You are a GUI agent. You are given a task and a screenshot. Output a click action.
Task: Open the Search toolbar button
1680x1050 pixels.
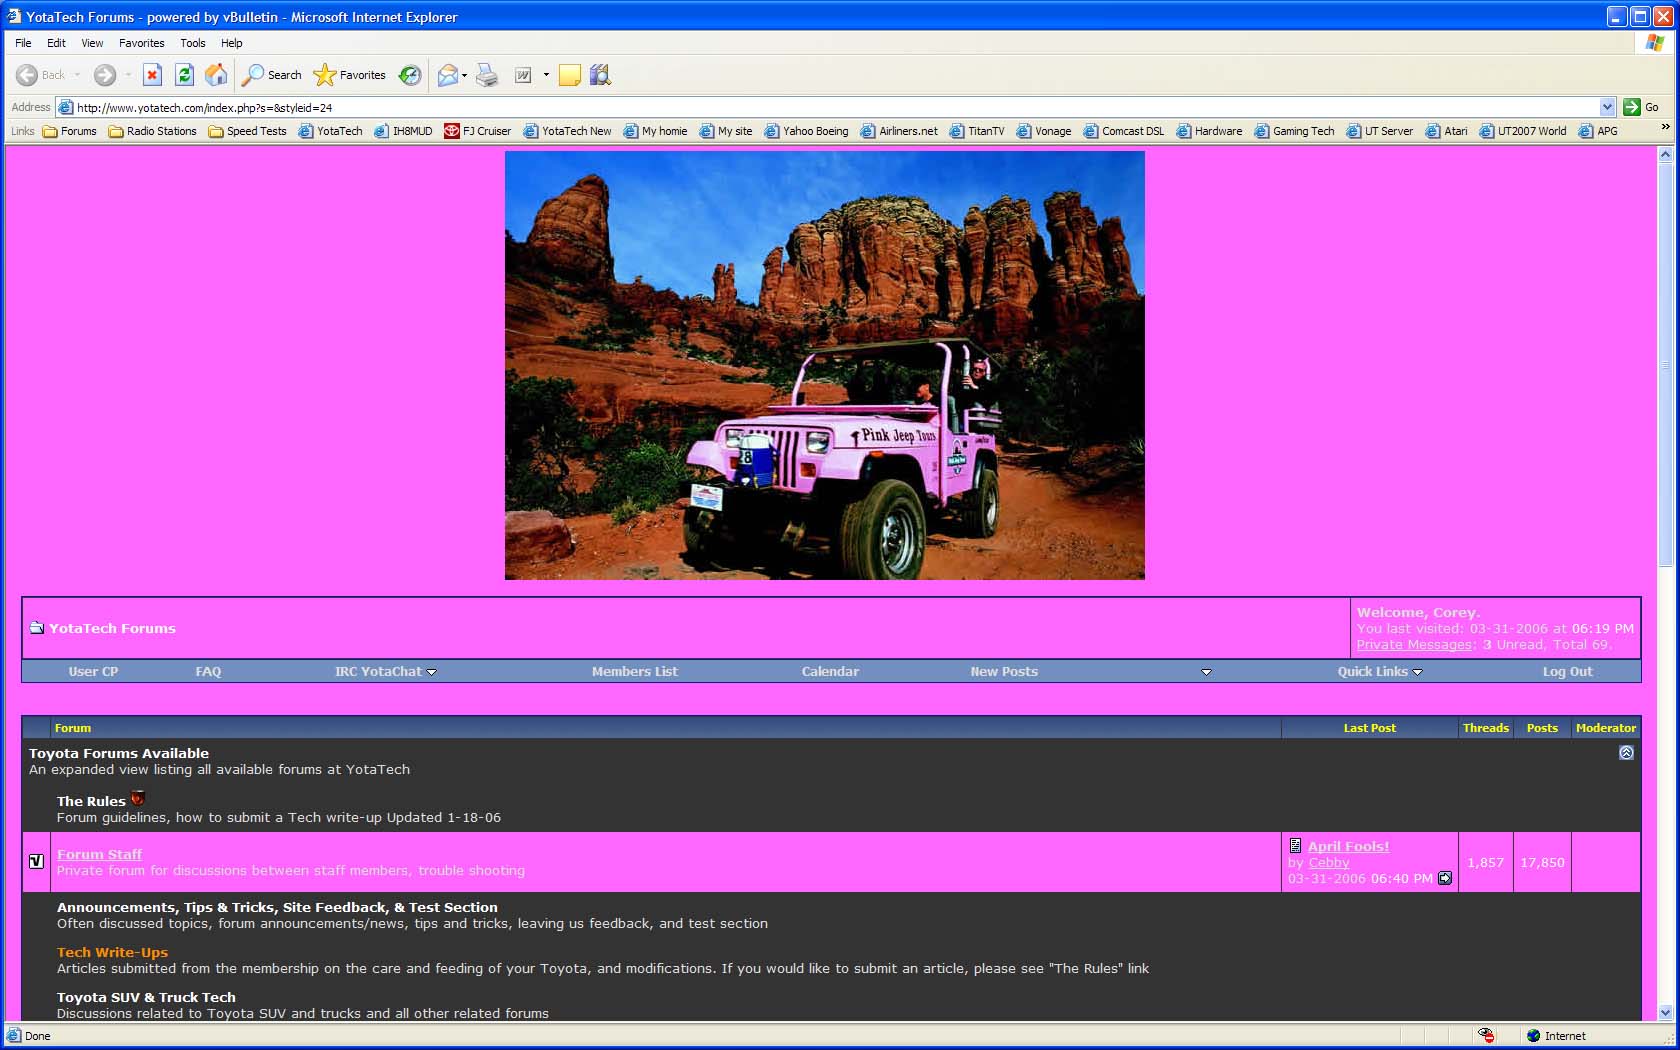coord(272,75)
